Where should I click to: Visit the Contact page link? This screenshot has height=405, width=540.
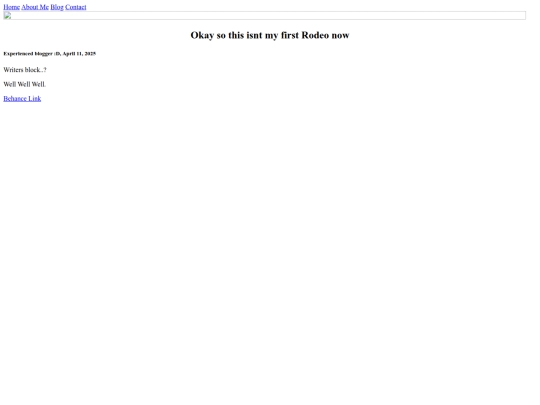point(76,7)
